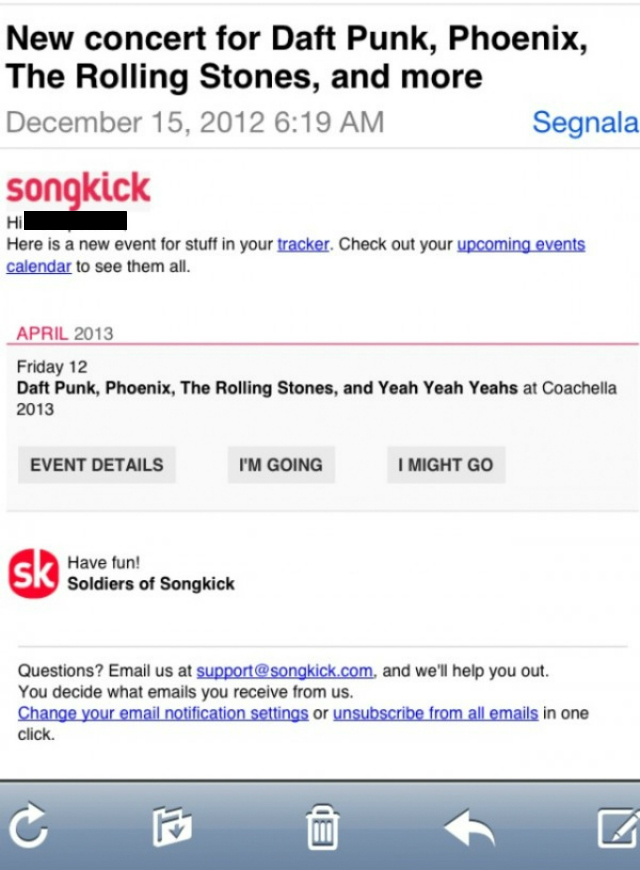This screenshot has width=640, height=870.
Task: Compose a new message with the pencil icon
Action: coord(617,828)
